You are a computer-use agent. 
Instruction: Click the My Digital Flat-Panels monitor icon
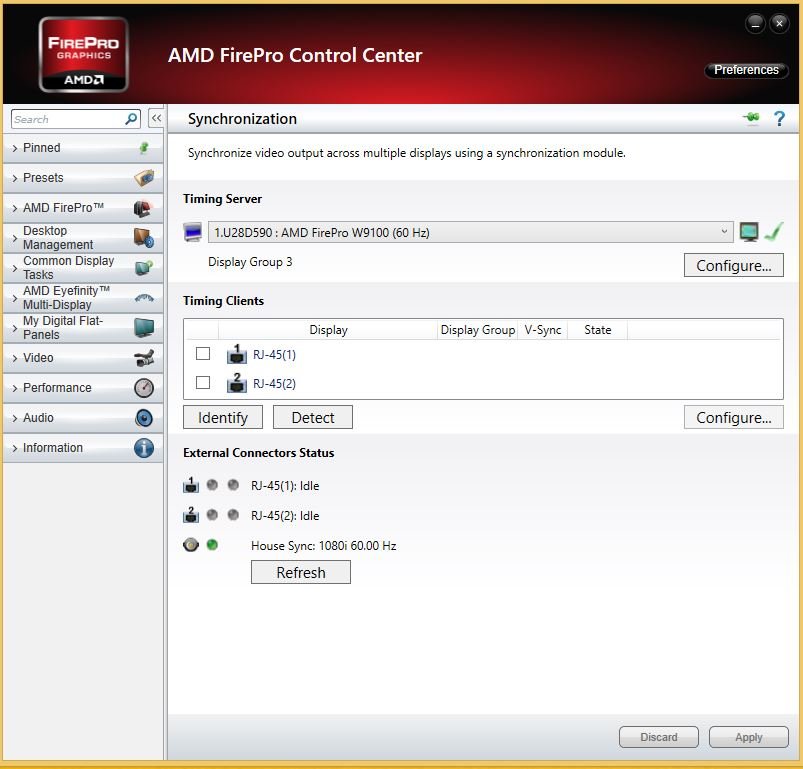click(x=144, y=328)
